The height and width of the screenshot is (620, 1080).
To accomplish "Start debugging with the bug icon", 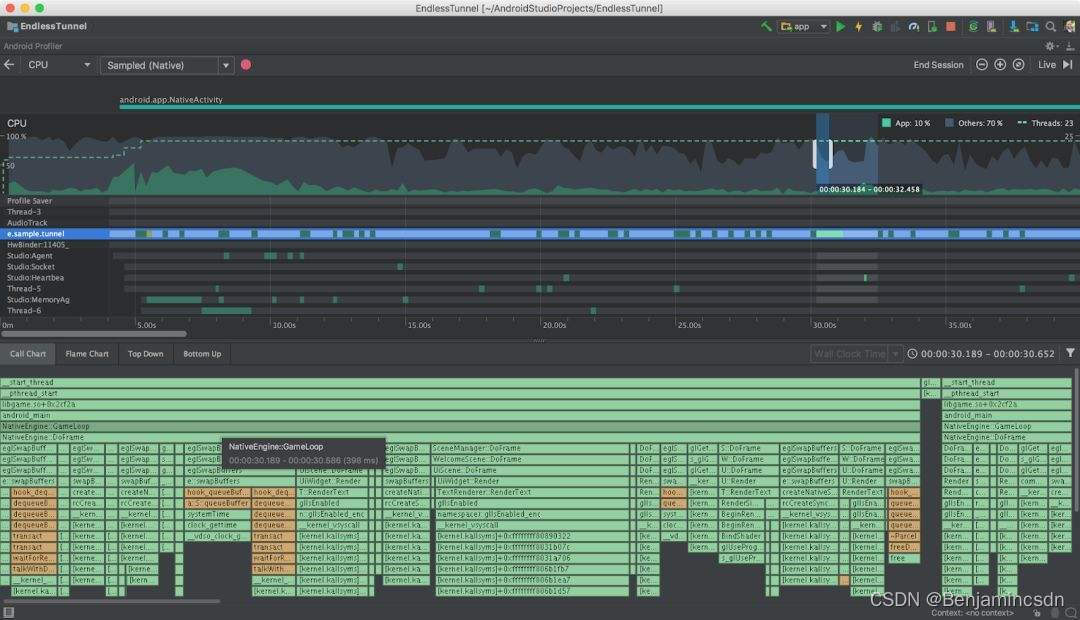I will tap(877, 26).
